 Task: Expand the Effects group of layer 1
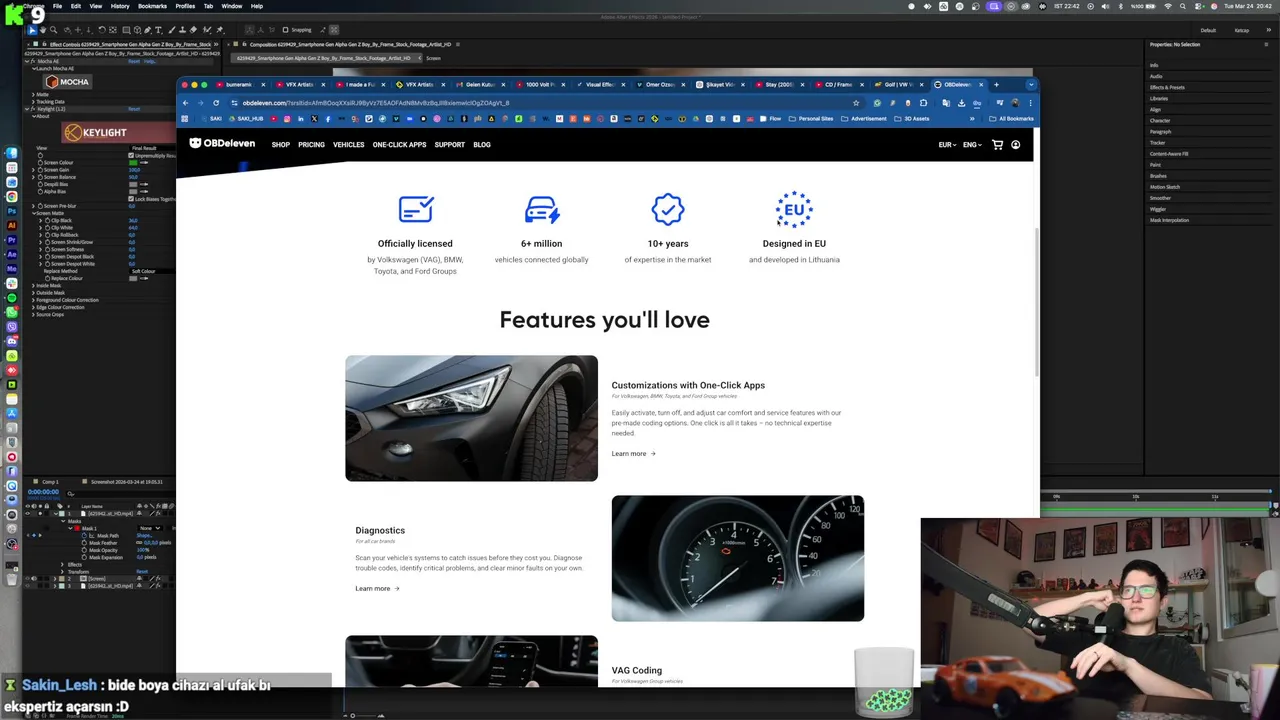coord(62,565)
